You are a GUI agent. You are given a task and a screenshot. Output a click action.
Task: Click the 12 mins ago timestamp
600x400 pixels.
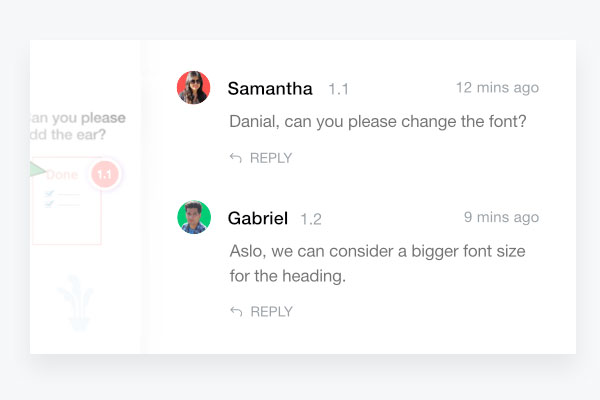(497, 88)
